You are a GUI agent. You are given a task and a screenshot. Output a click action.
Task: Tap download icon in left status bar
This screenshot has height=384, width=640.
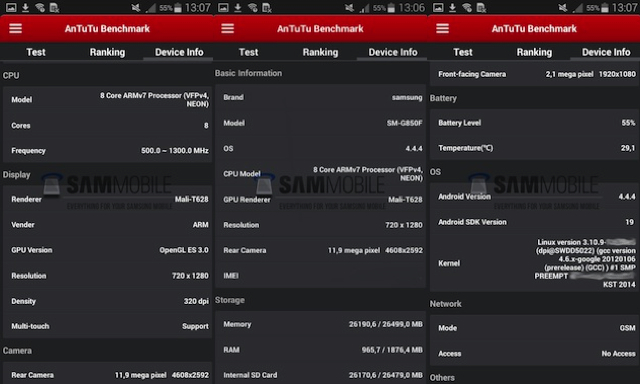coord(25,7)
